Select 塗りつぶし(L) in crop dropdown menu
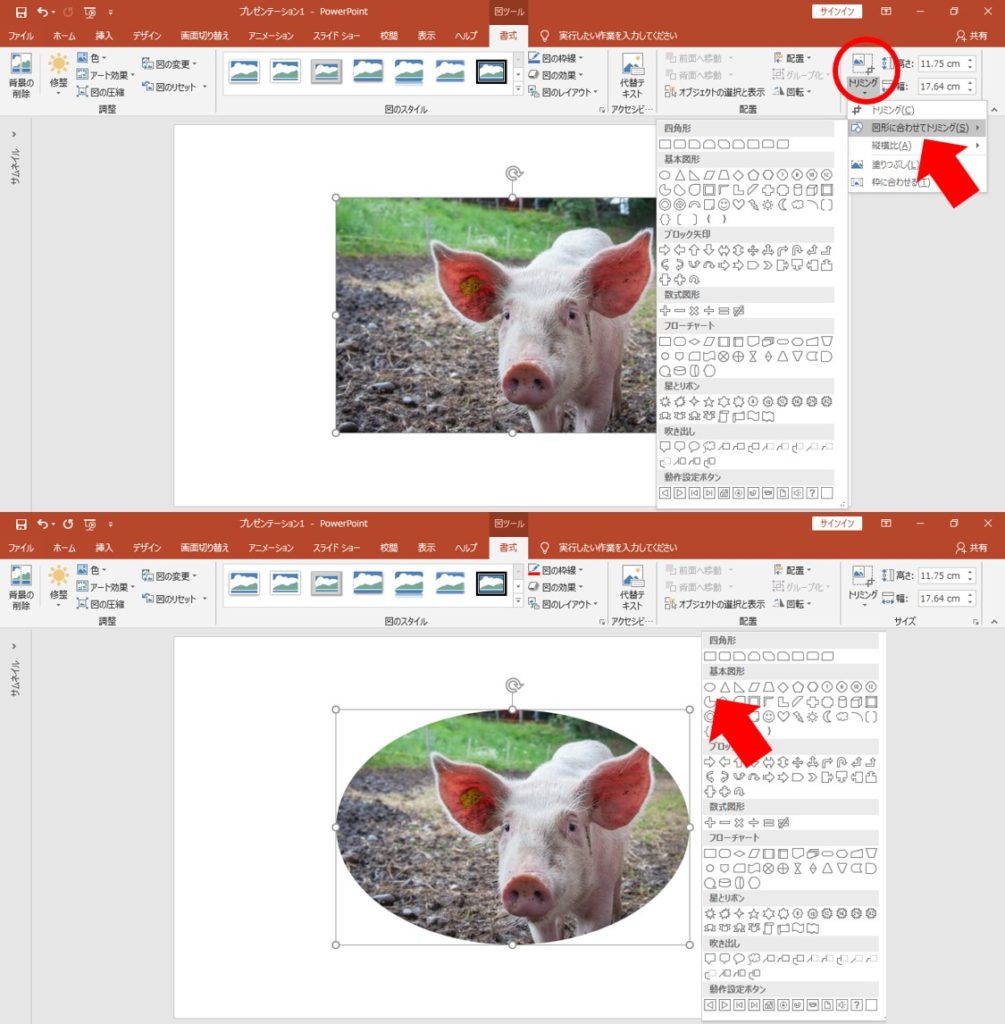 894,164
